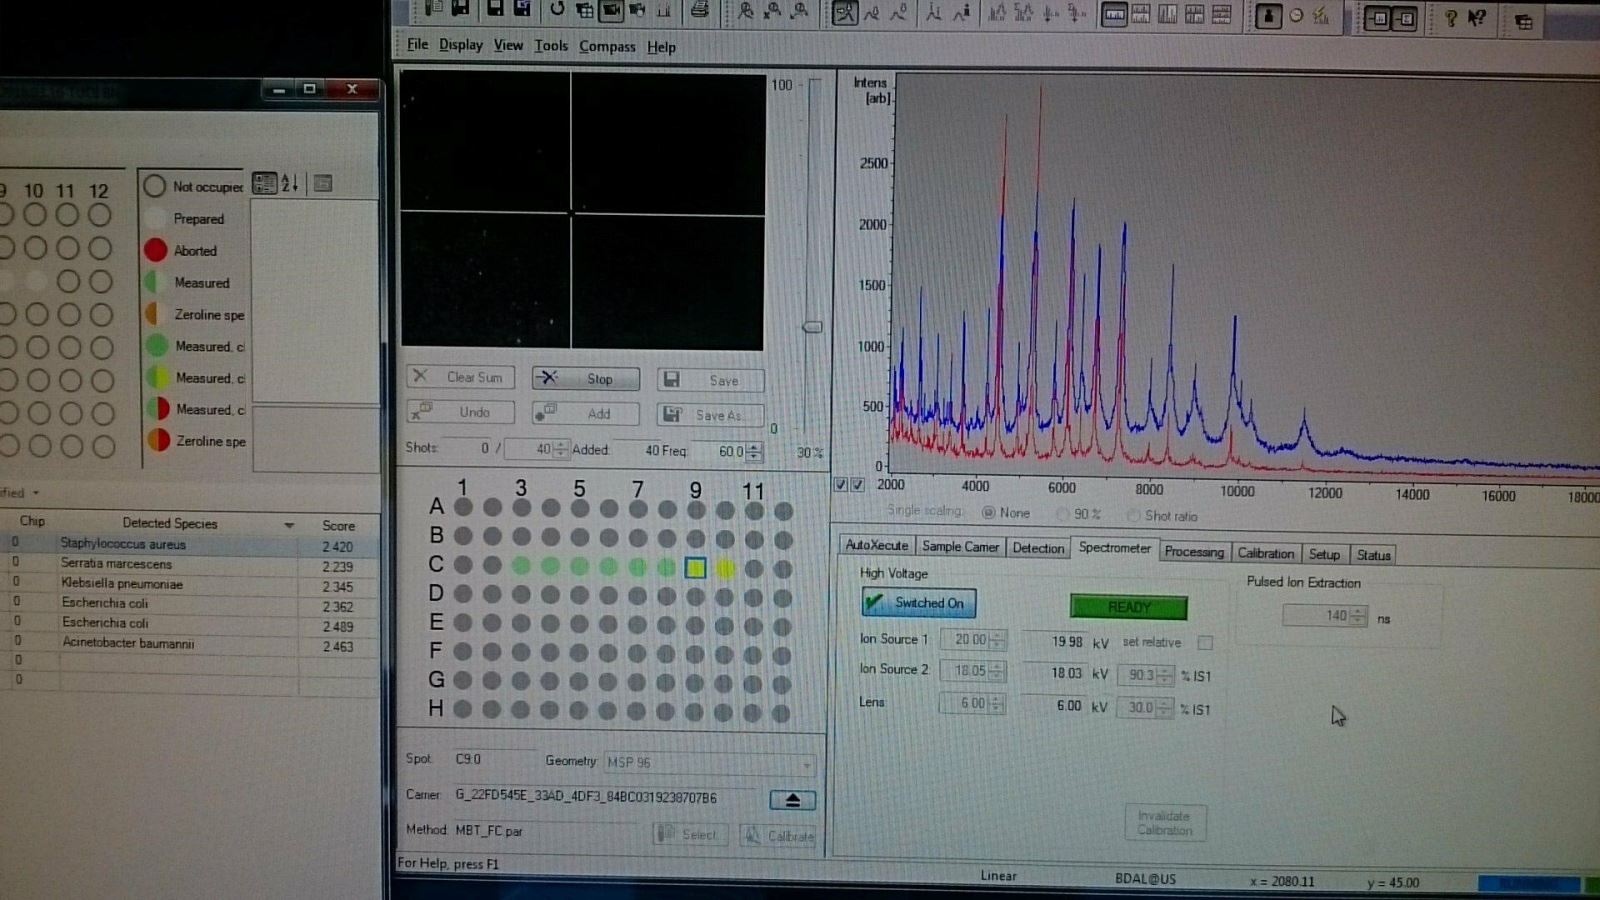Click the printer icon in toolbar
This screenshot has width=1600, height=900.
point(700,11)
